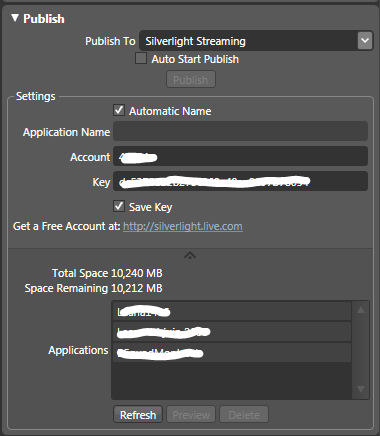Image resolution: width=380 pixels, height=436 pixels.
Task: Click the Account input field
Action: click(x=240, y=156)
